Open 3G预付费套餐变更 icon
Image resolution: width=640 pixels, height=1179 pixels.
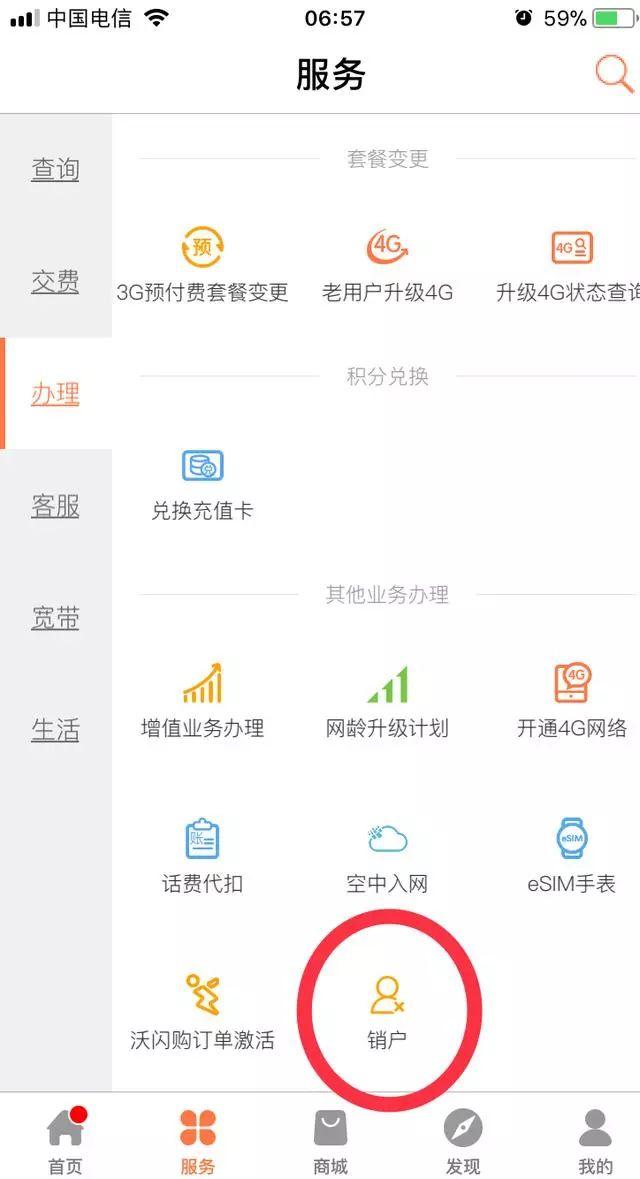point(202,248)
